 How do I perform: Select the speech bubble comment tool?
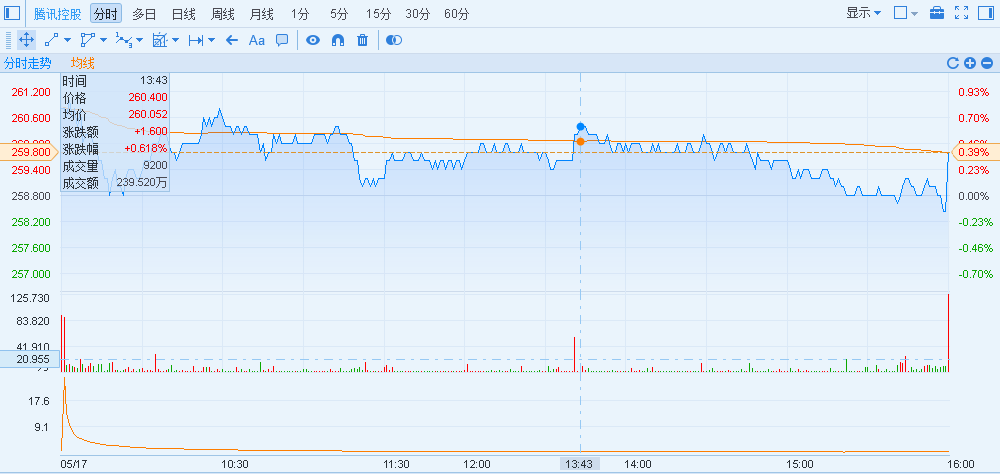point(282,40)
